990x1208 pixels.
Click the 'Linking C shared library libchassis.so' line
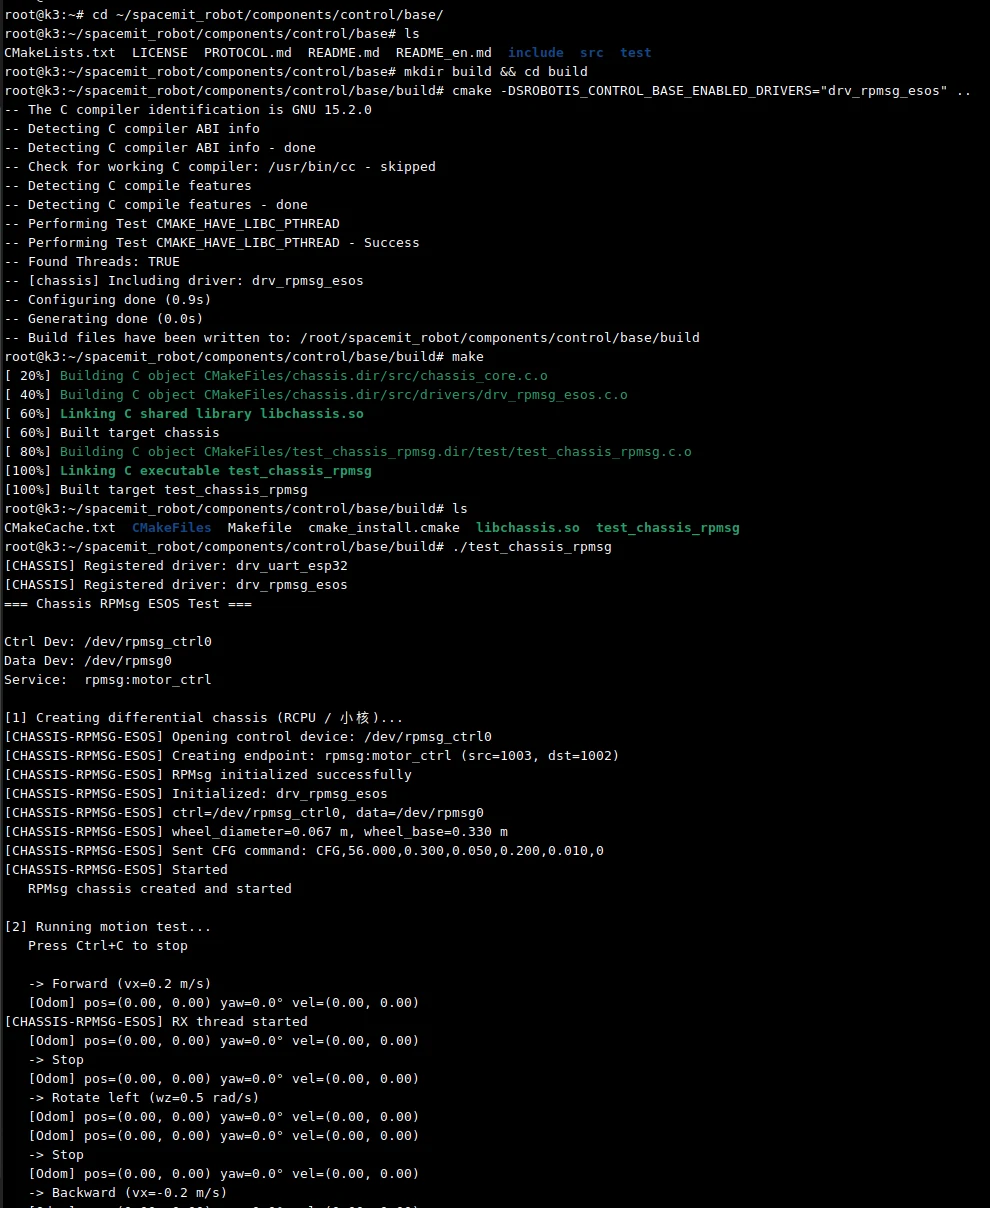pos(211,413)
